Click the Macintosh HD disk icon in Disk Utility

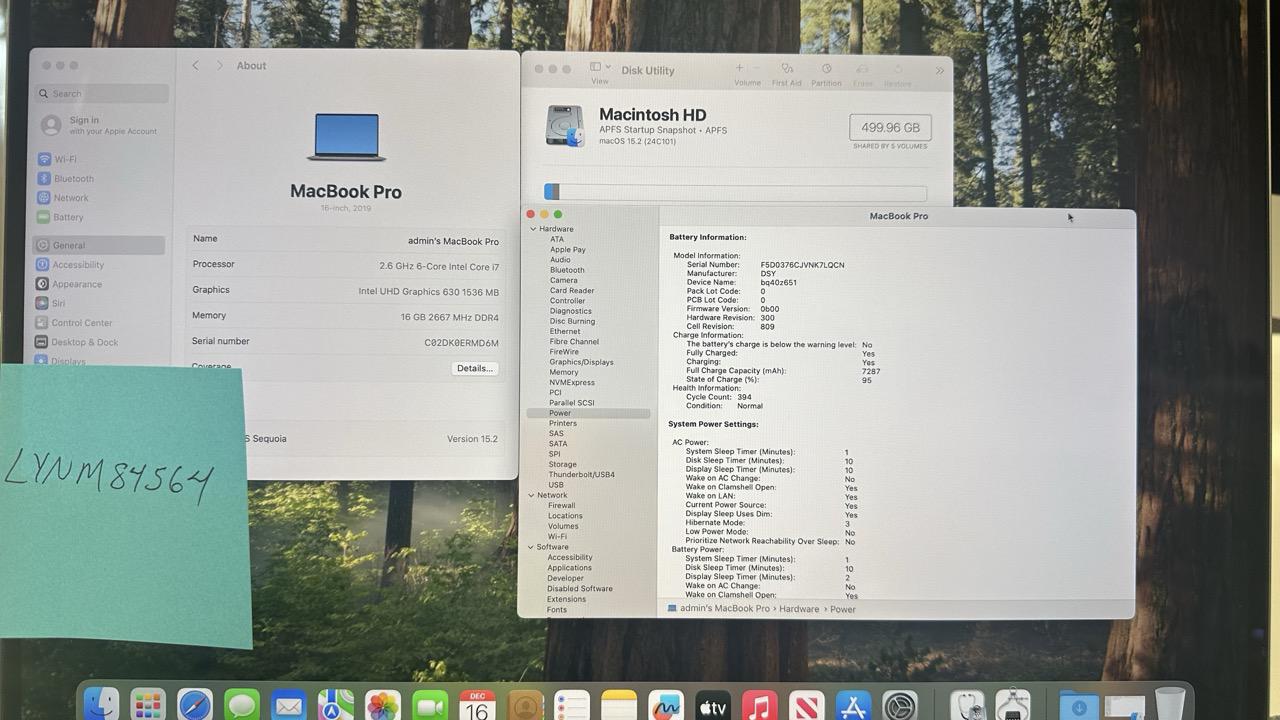point(565,126)
